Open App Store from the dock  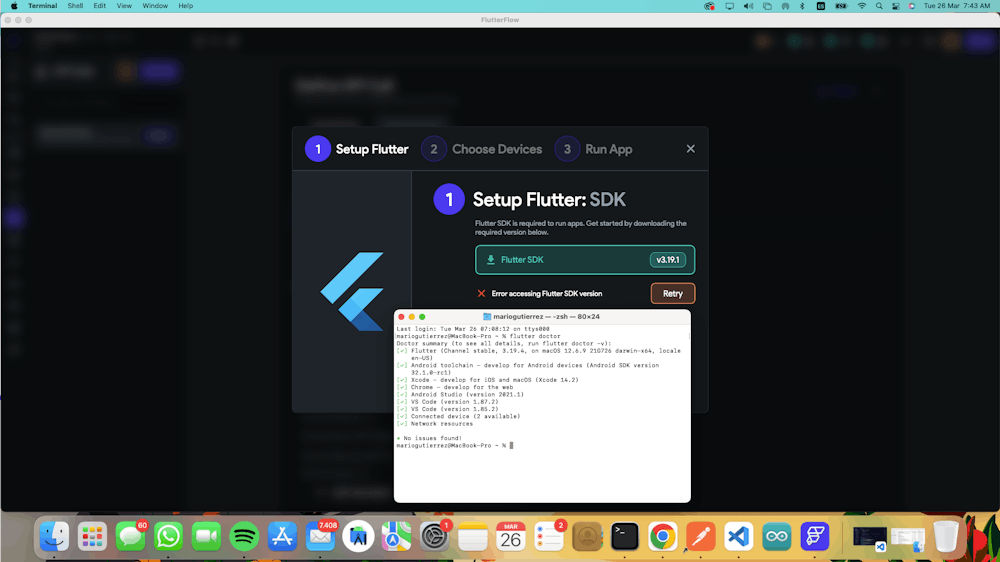tap(282, 536)
